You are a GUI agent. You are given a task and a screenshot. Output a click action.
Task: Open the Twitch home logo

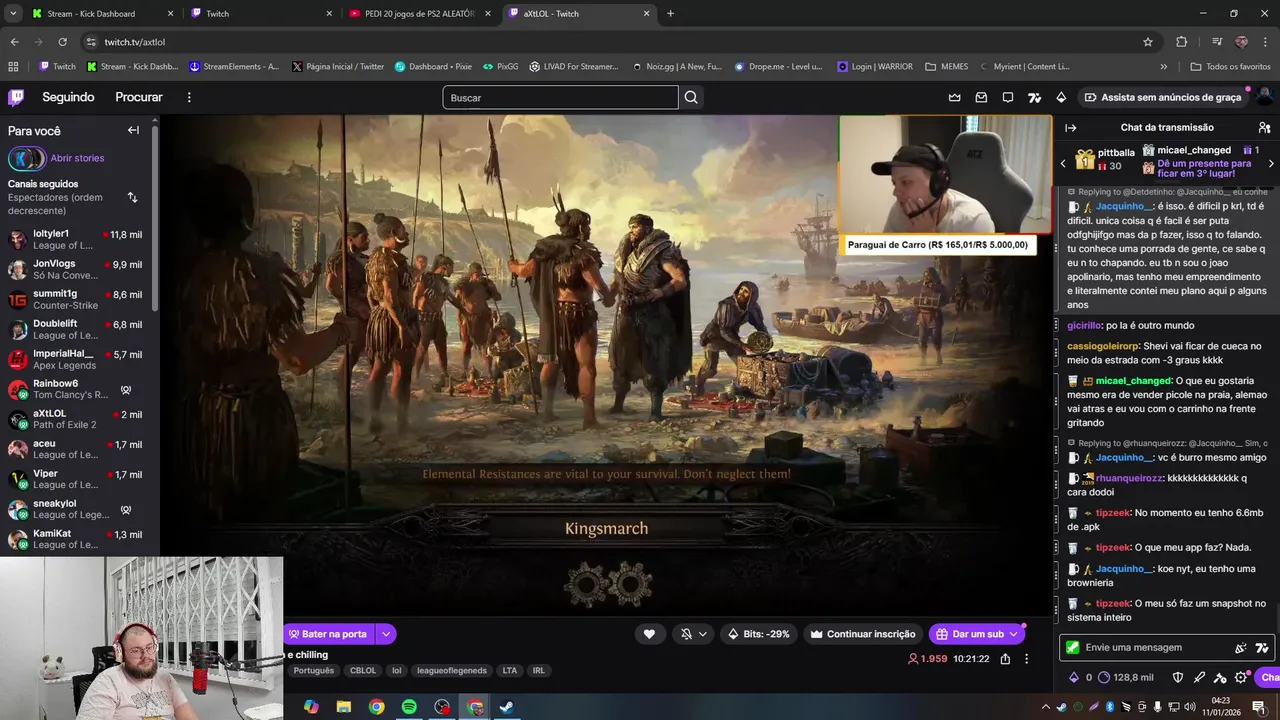pyautogui.click(x=16, y=97)
